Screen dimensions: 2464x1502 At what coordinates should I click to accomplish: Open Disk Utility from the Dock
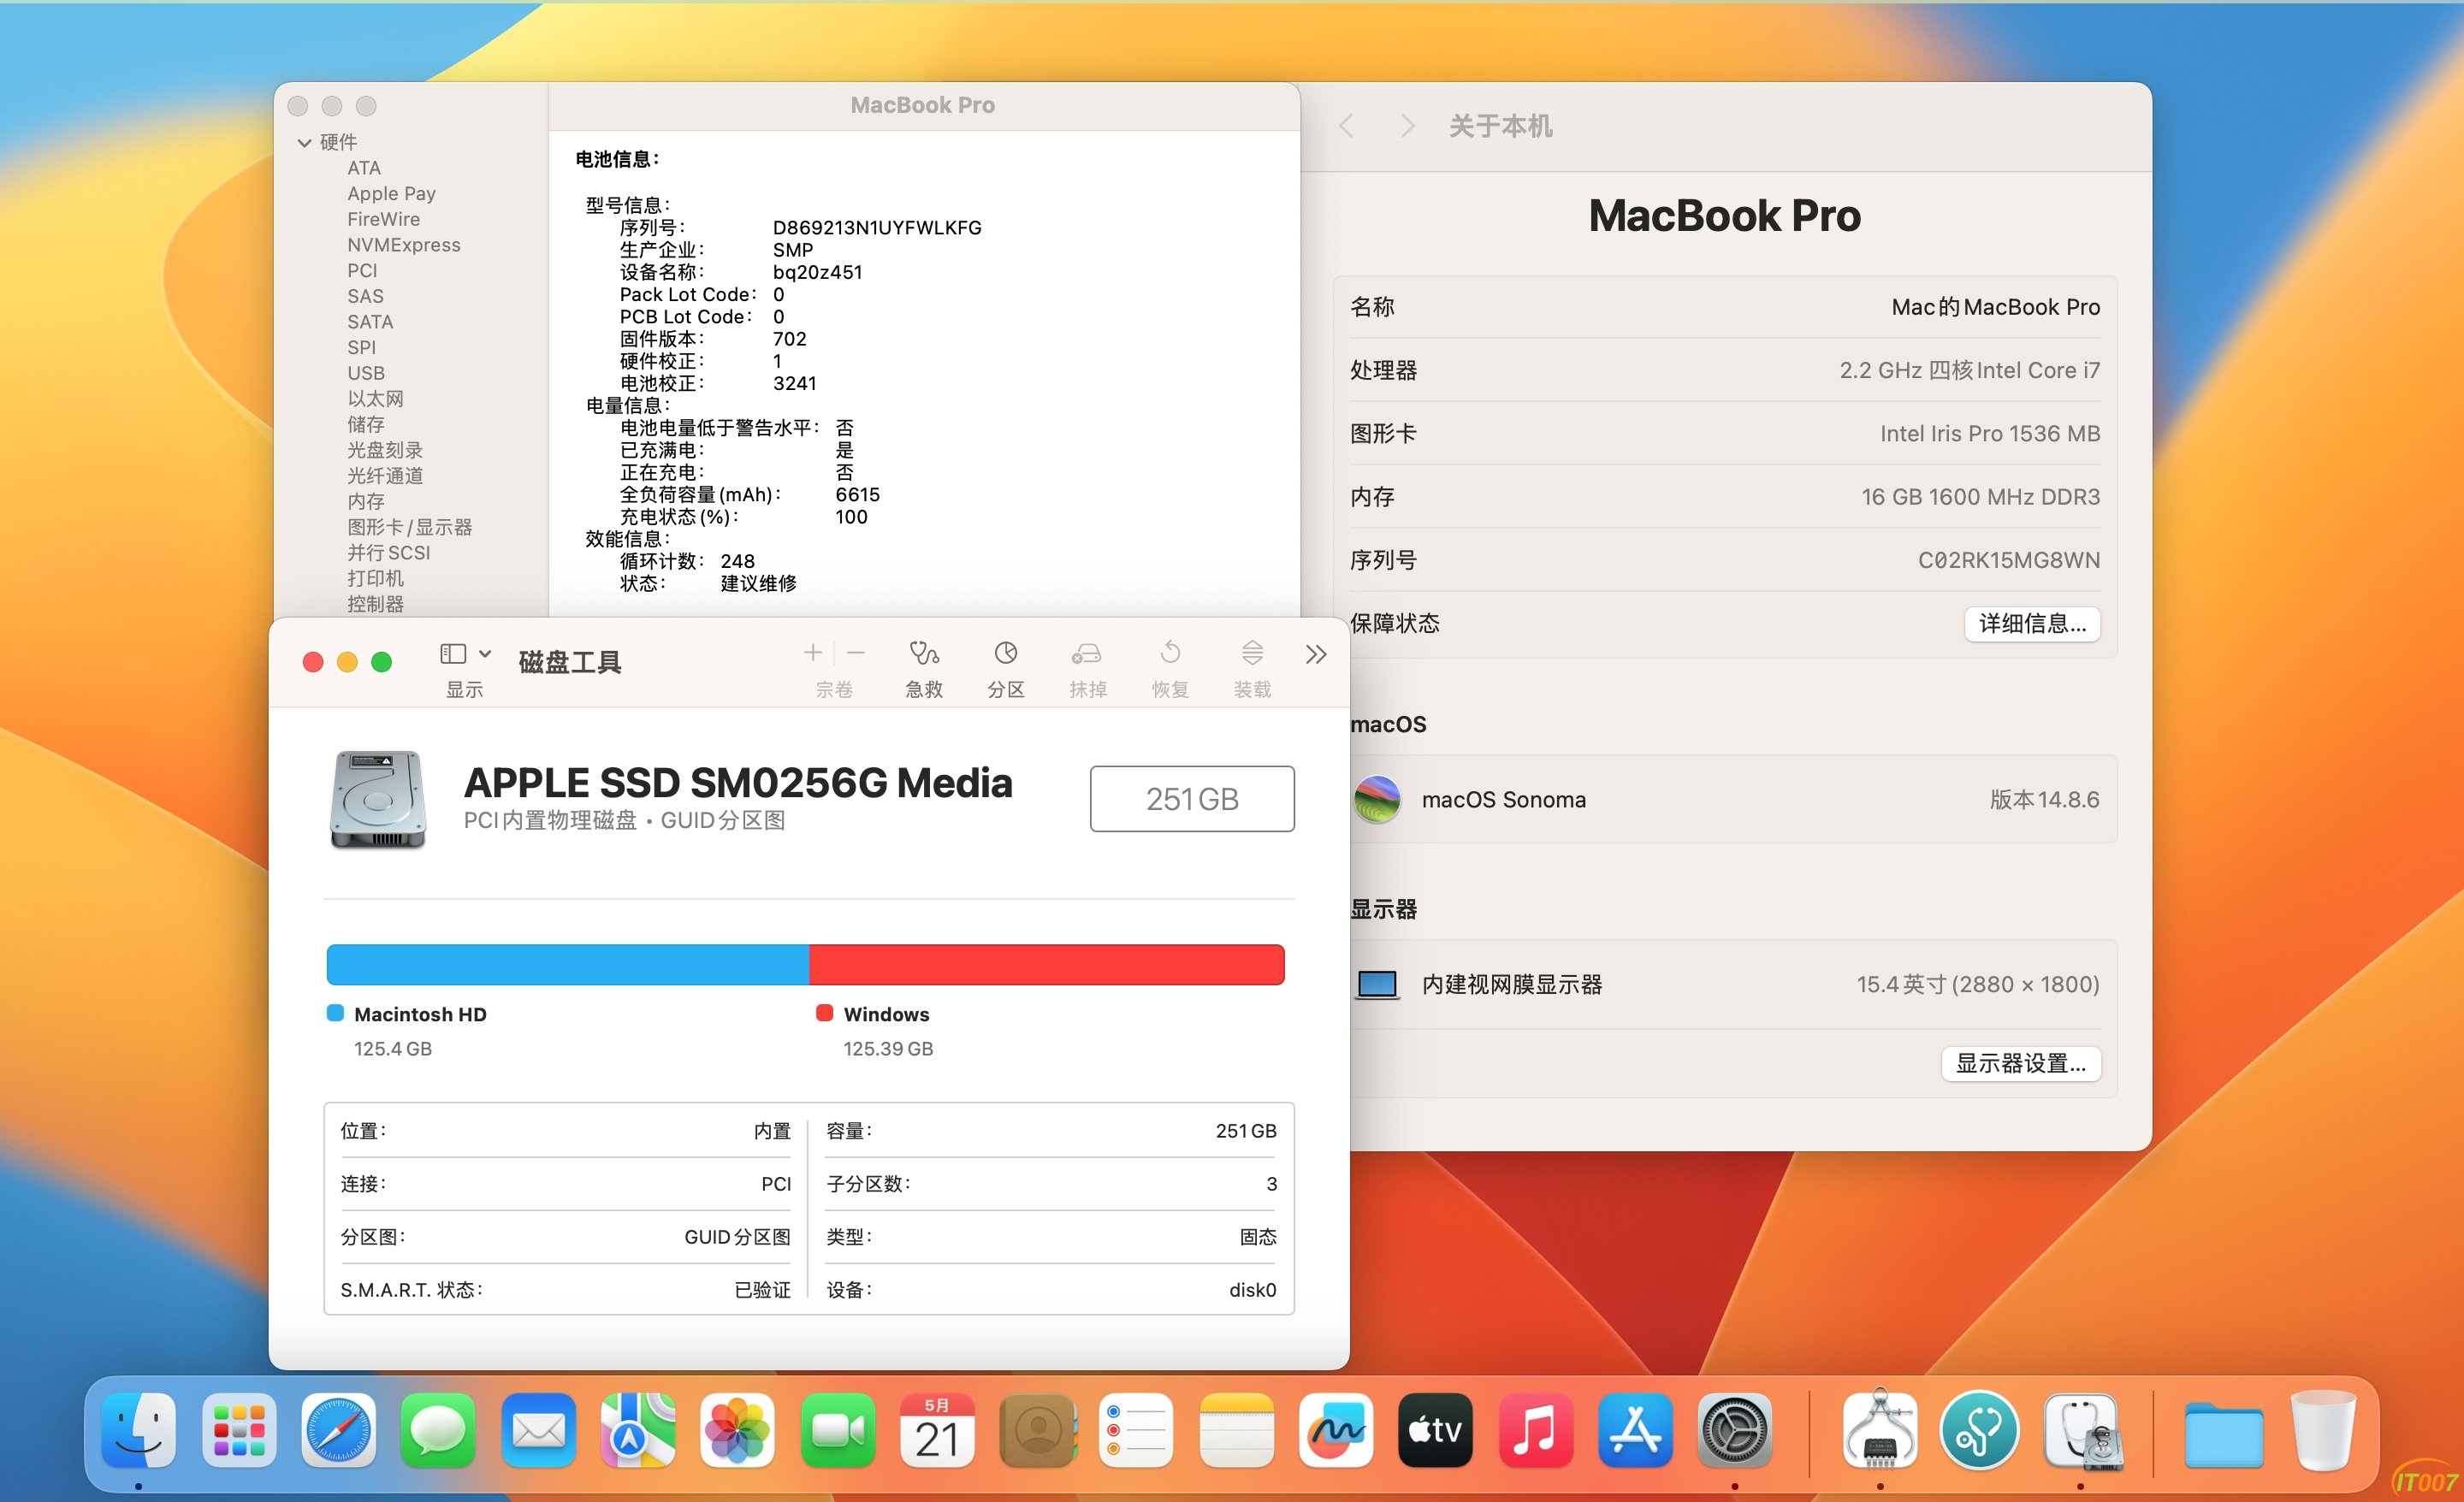2083,1430
